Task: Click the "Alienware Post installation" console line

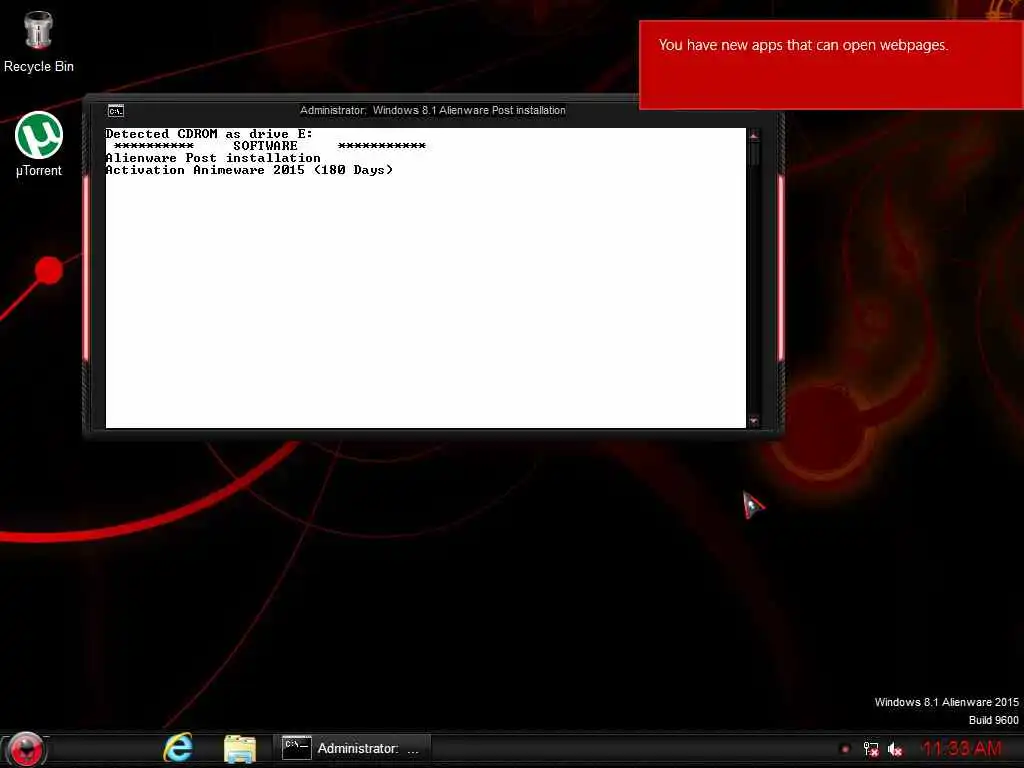Action: pyautogui.click(x=213, y=158)
